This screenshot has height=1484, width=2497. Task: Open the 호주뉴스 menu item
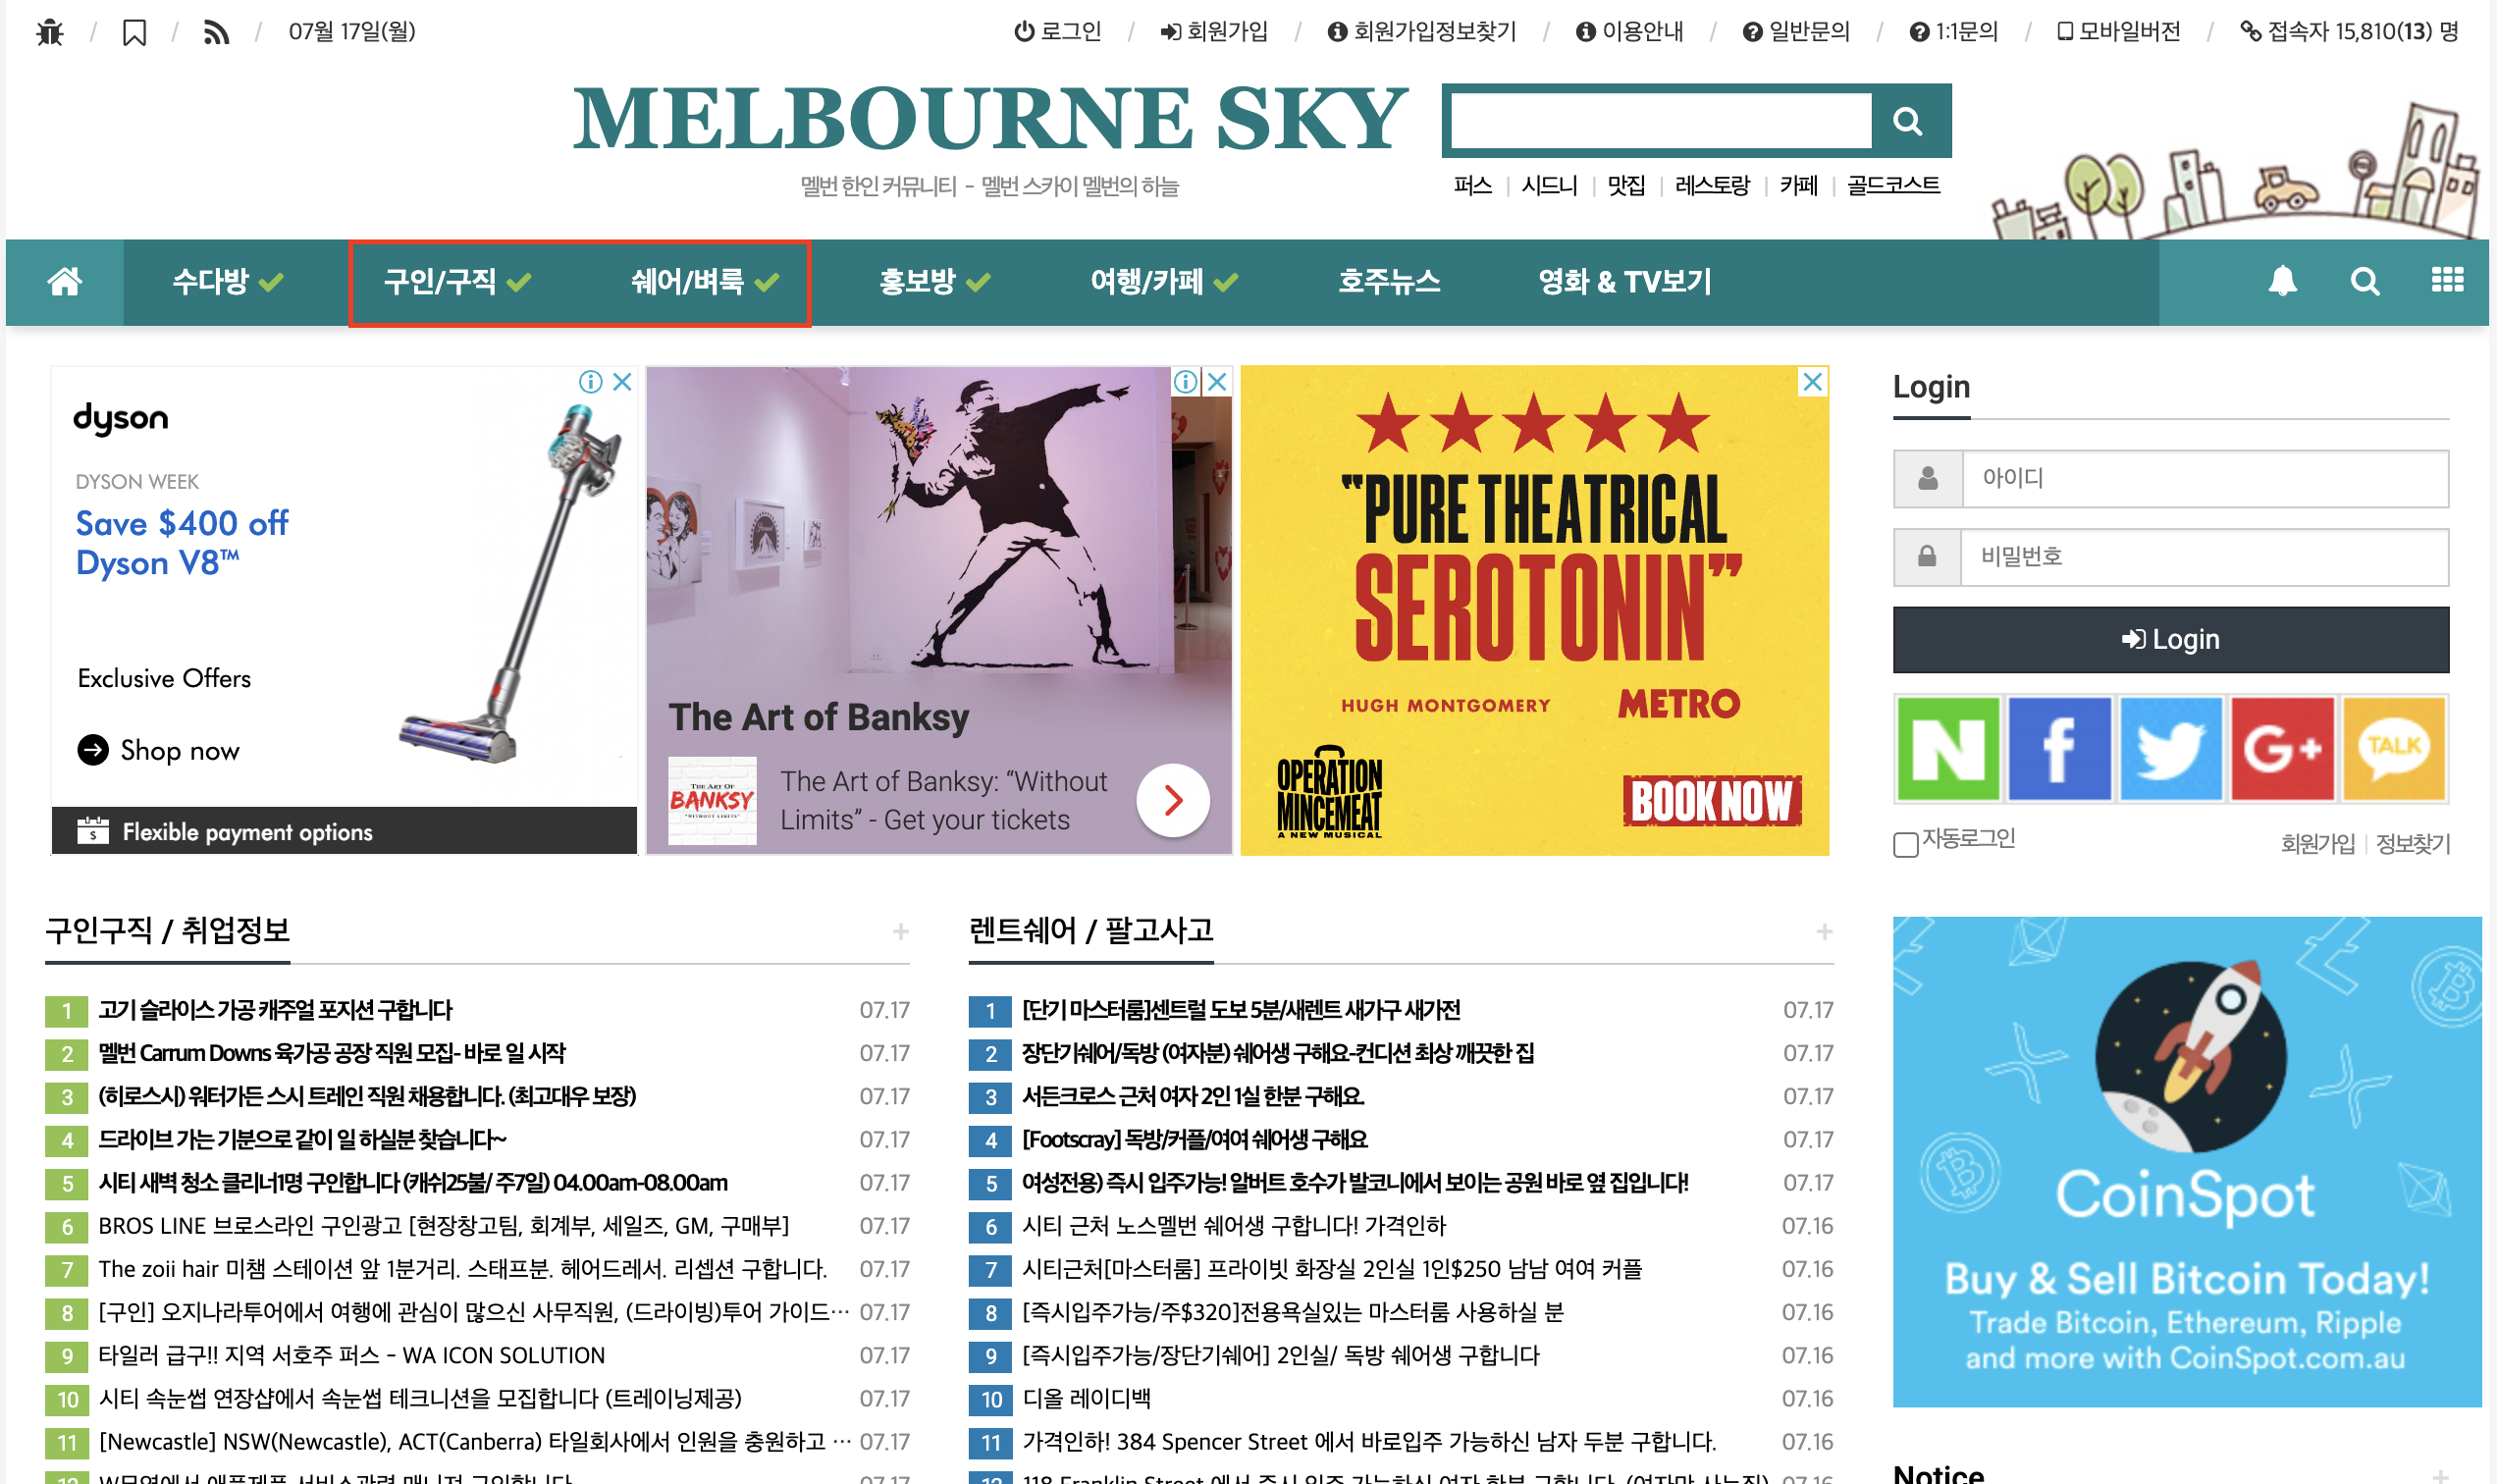click(x=1389, y=282)
